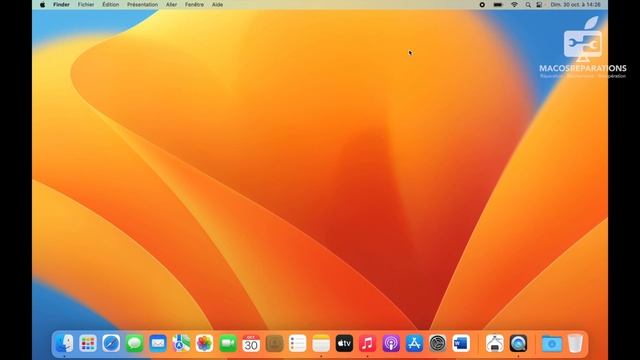Open the Finder menu

pyautogui.click(x=61, y=4)
